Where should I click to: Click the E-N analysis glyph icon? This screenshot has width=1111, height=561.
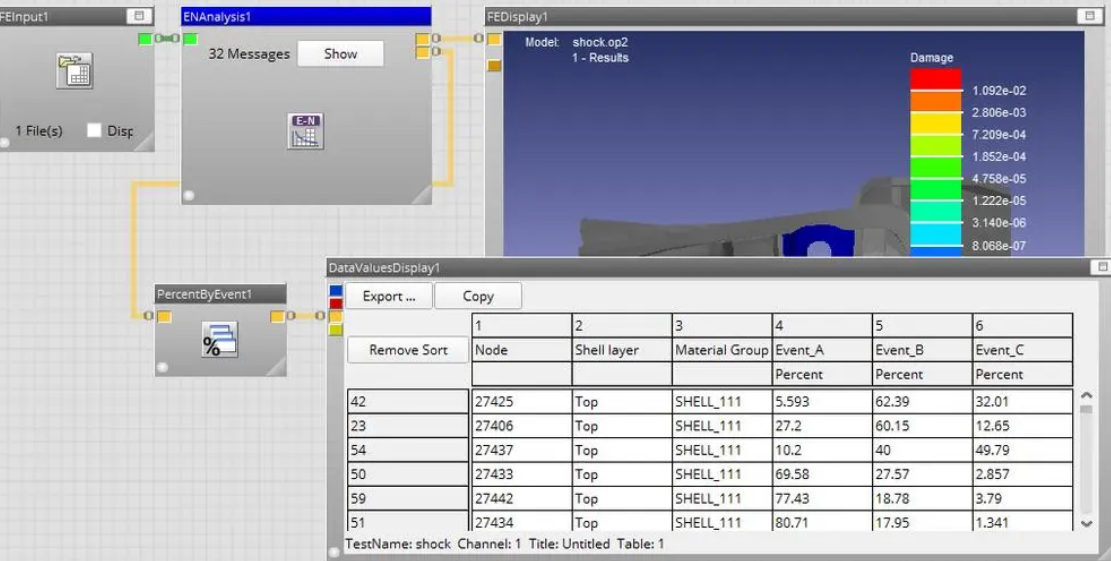305,131
